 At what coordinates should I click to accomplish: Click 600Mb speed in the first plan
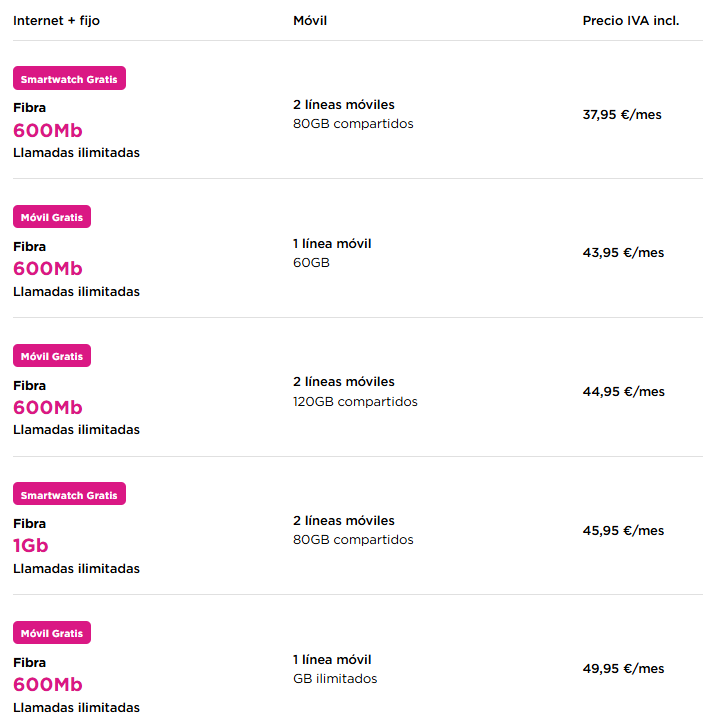pyautogui.click(x=47, y=130)
